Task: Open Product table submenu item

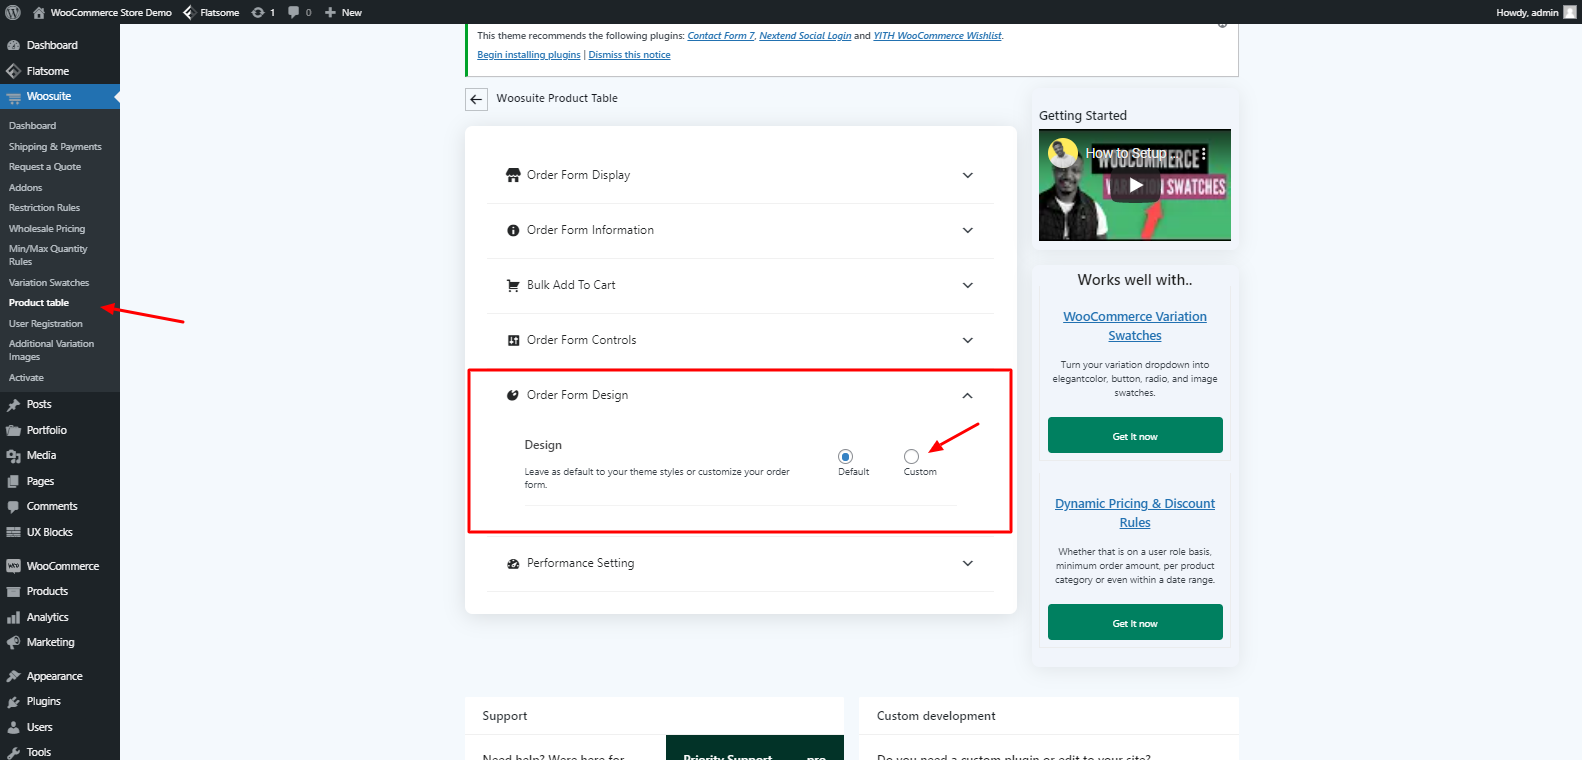Action: (39, 303)
